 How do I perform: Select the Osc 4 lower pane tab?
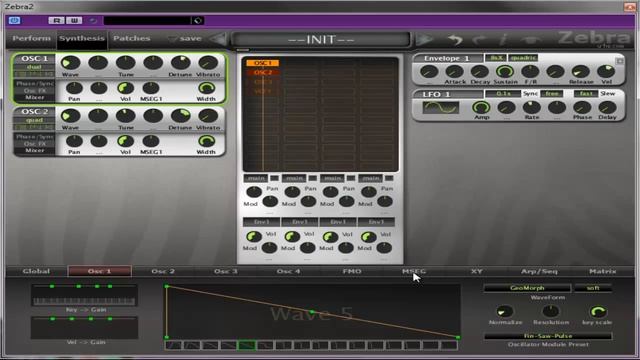[289, 271]
